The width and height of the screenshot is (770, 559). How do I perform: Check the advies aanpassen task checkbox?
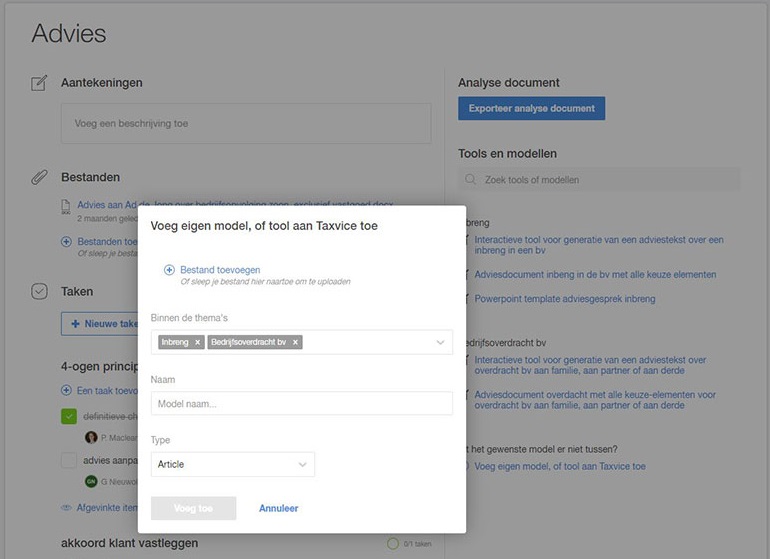(69, 460)
